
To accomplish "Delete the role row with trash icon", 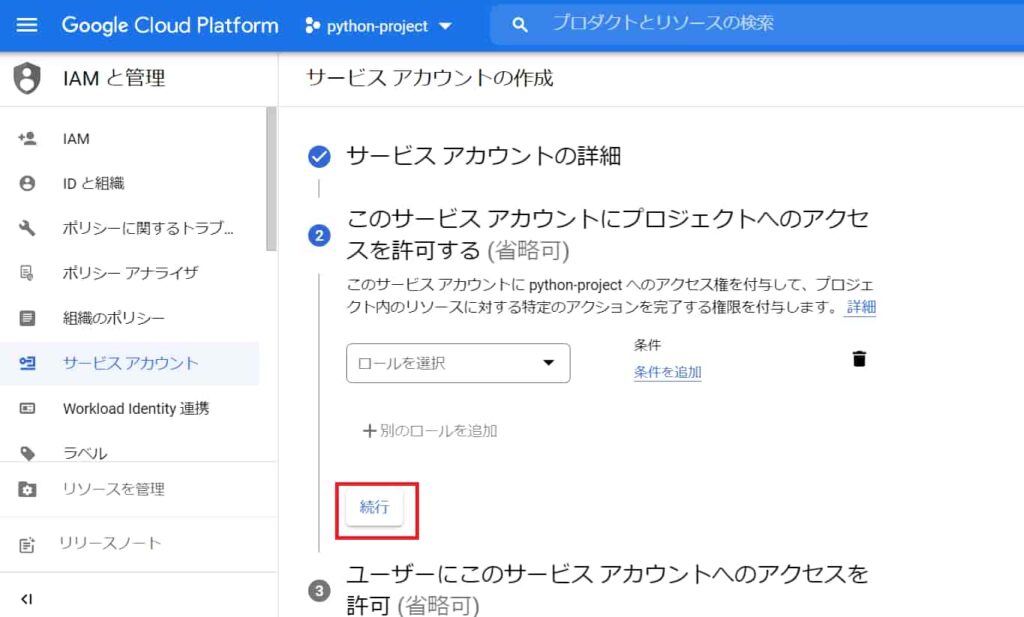I will pos(858,357).
